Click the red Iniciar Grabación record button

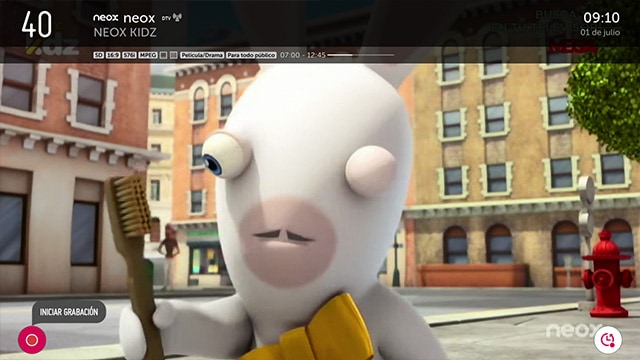coord(32,340)
